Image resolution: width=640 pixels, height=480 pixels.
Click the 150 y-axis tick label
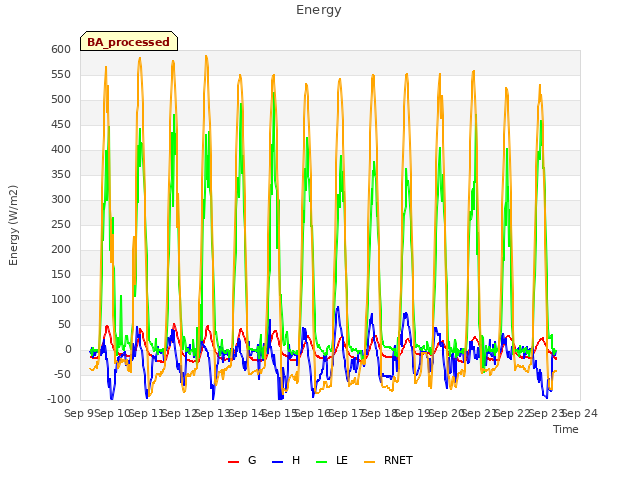click(61, 275)
